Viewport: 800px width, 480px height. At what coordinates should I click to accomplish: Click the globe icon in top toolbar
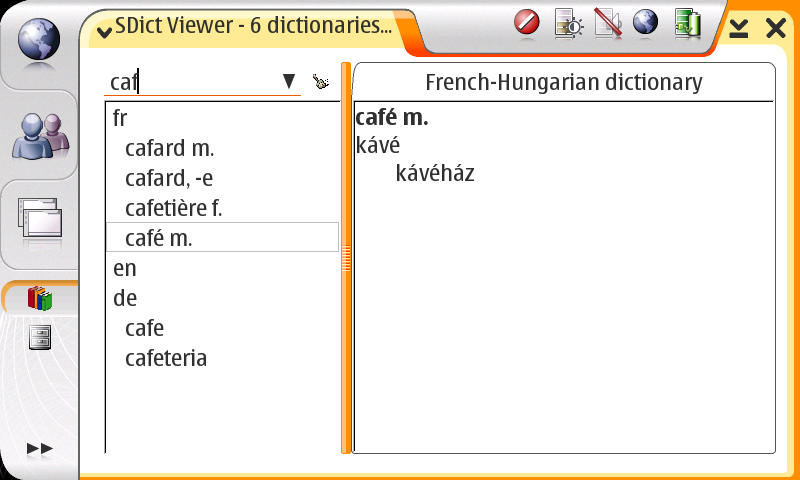[646, 22]
